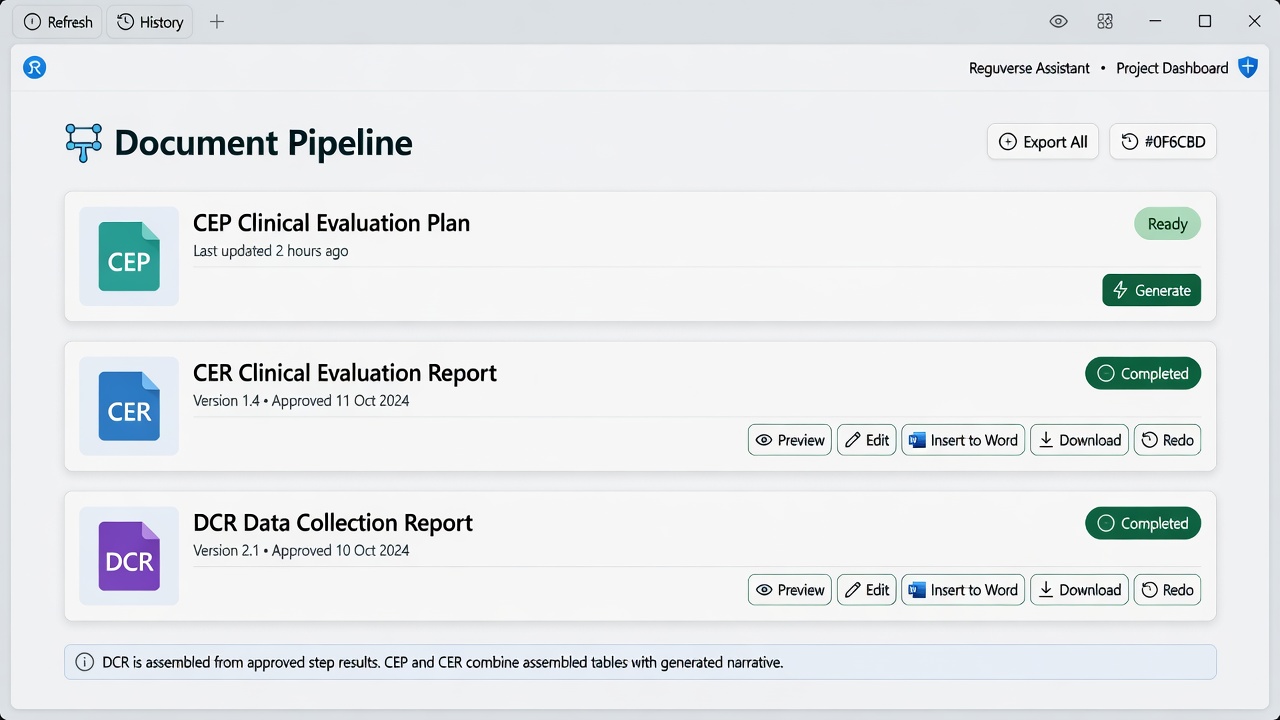Edit the CER Clinical Evaluation Report

(x=867, y=440)
